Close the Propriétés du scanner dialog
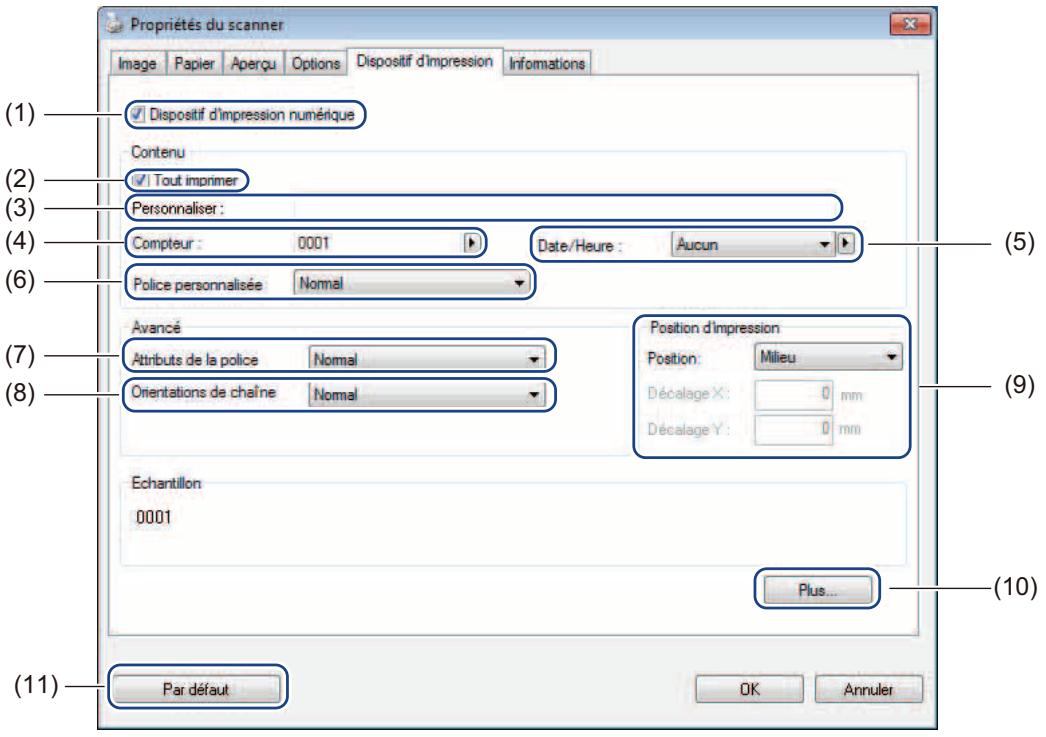This screenshot has width=1046, height=737. 910,25
